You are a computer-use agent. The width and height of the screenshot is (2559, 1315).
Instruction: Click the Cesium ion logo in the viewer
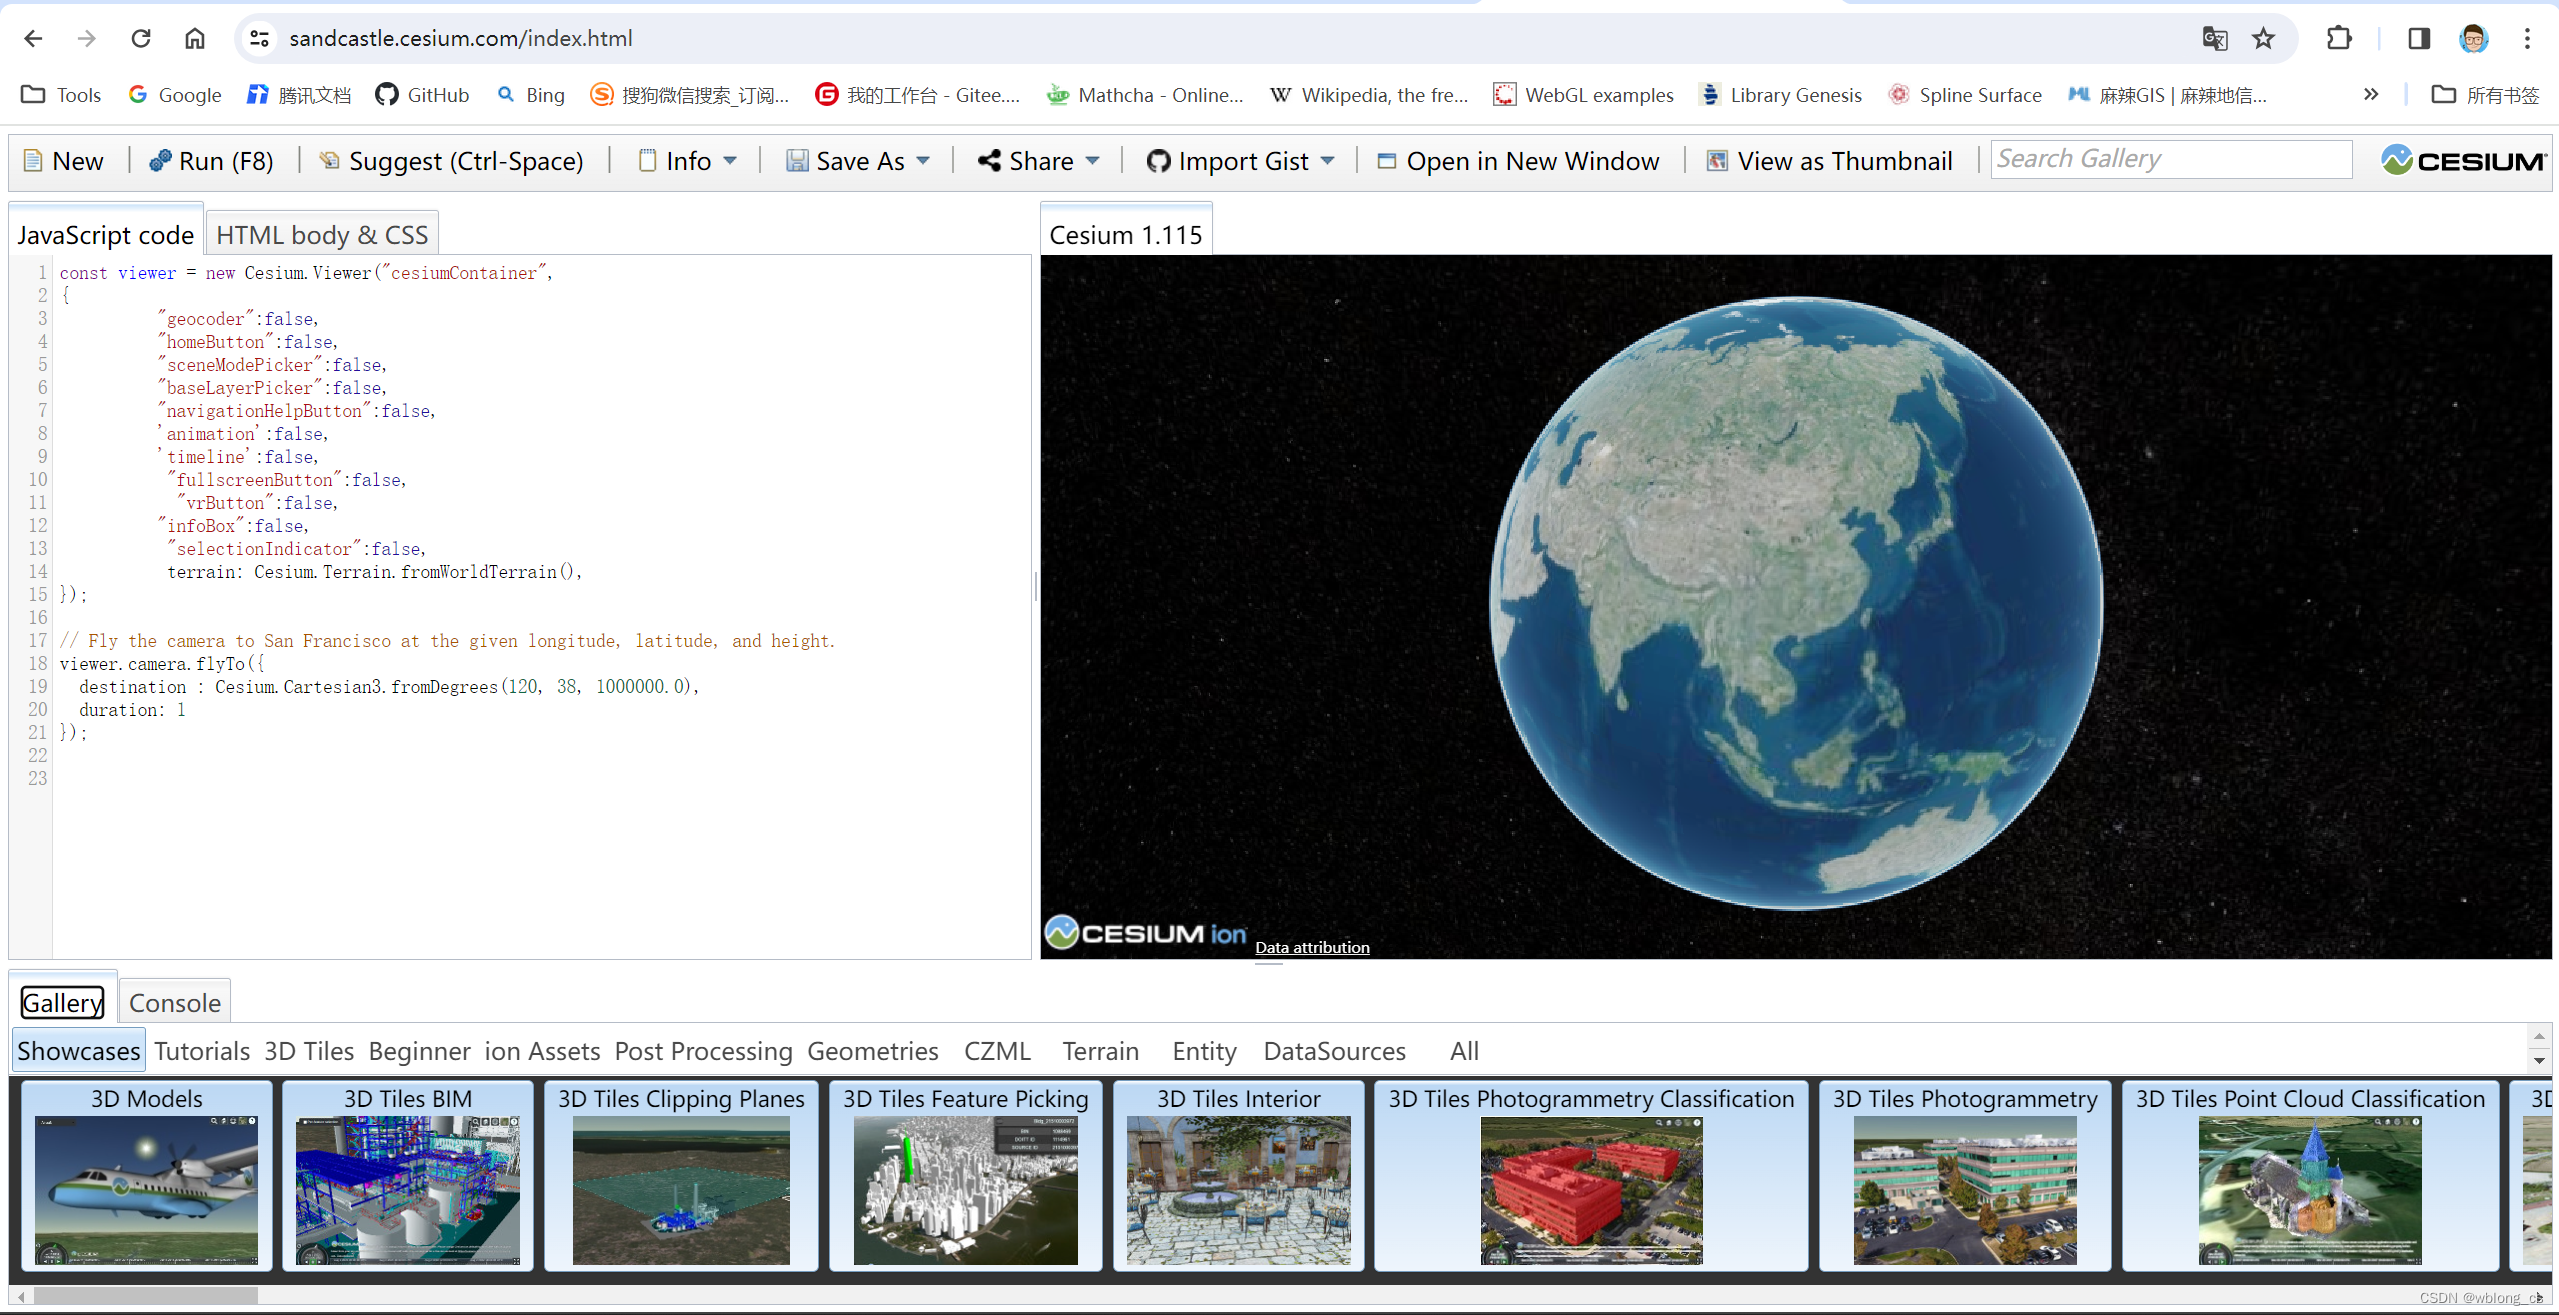click(1145, 931)
